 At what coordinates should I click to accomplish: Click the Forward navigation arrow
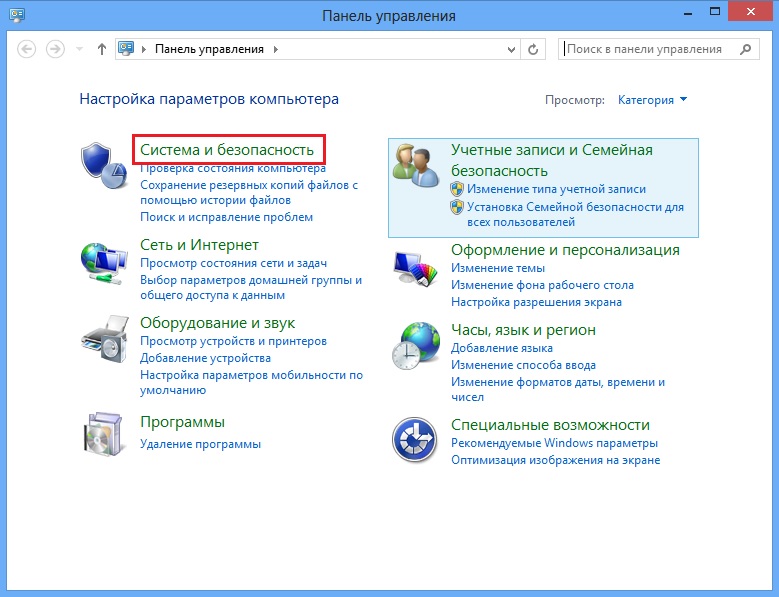[55, 49]
